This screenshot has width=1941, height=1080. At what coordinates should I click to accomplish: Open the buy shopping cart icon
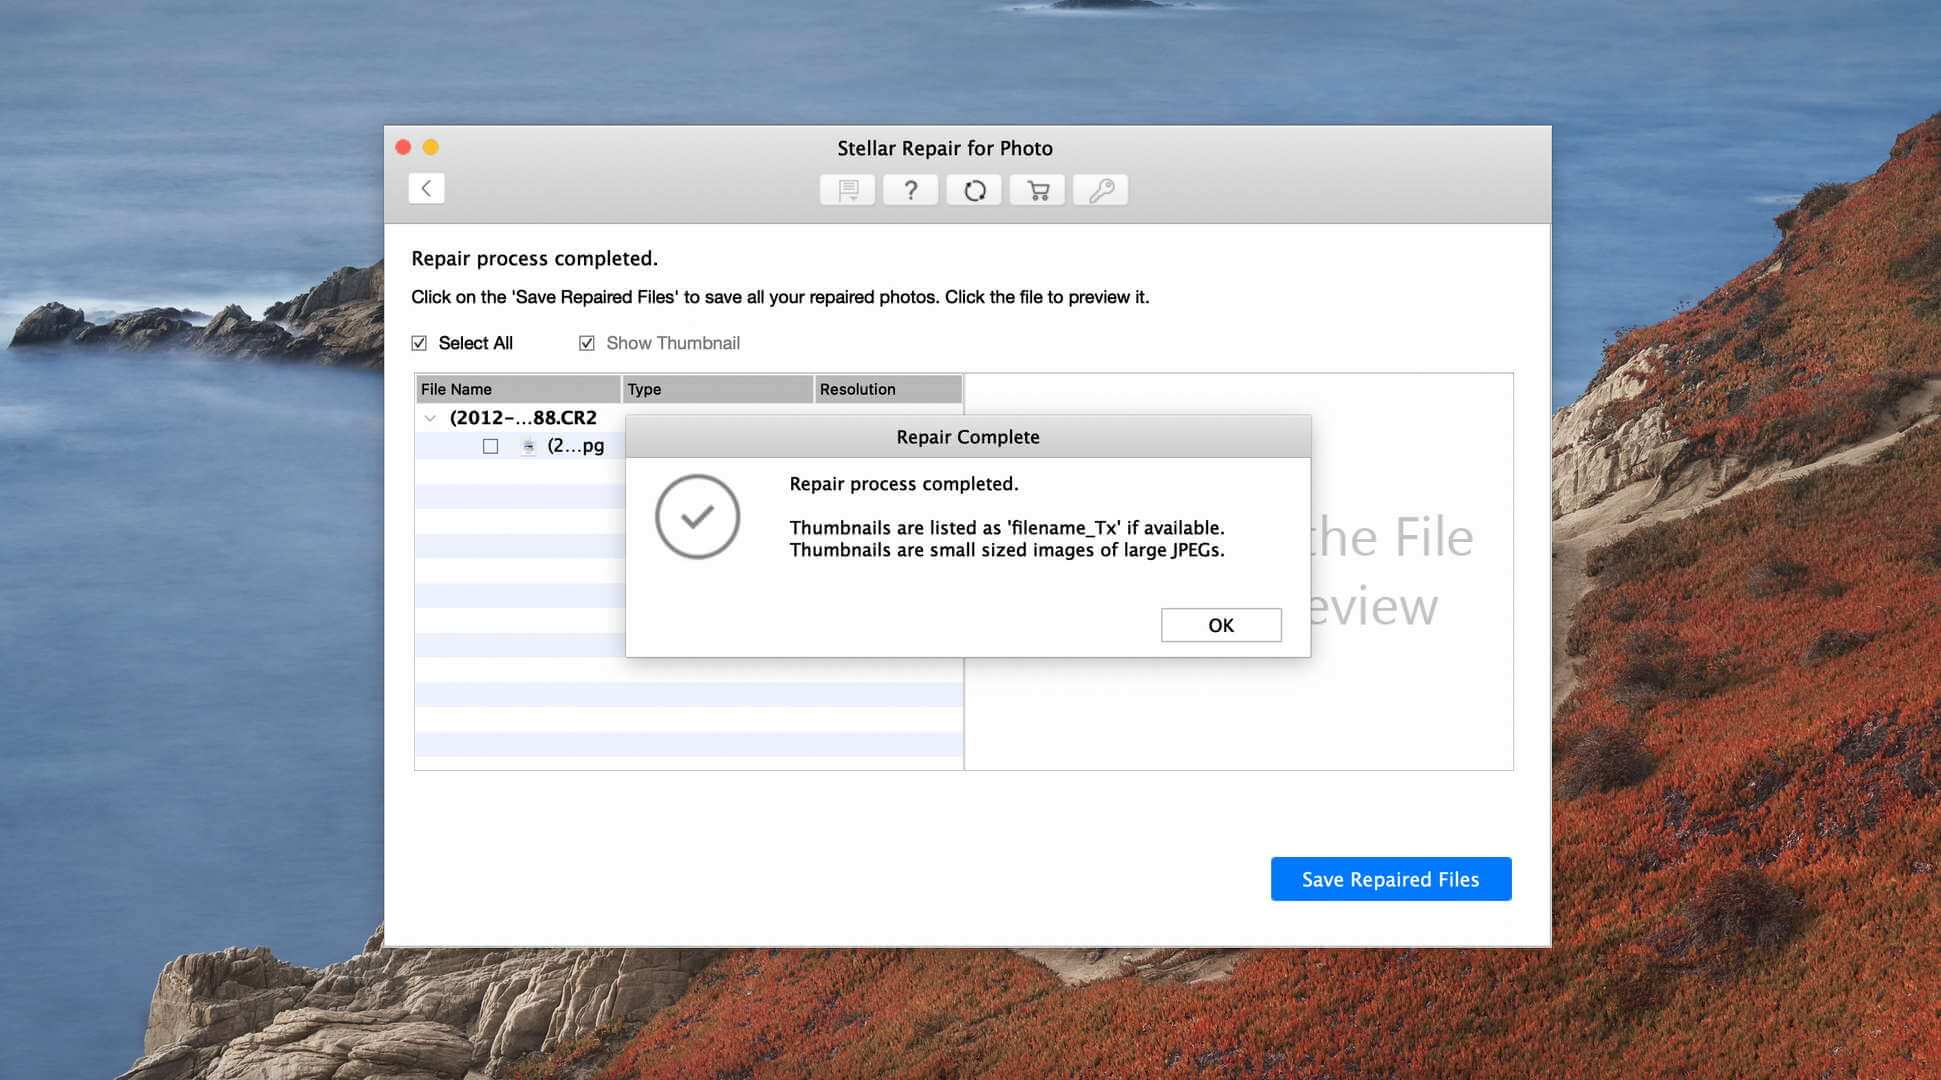point(1038,190)
